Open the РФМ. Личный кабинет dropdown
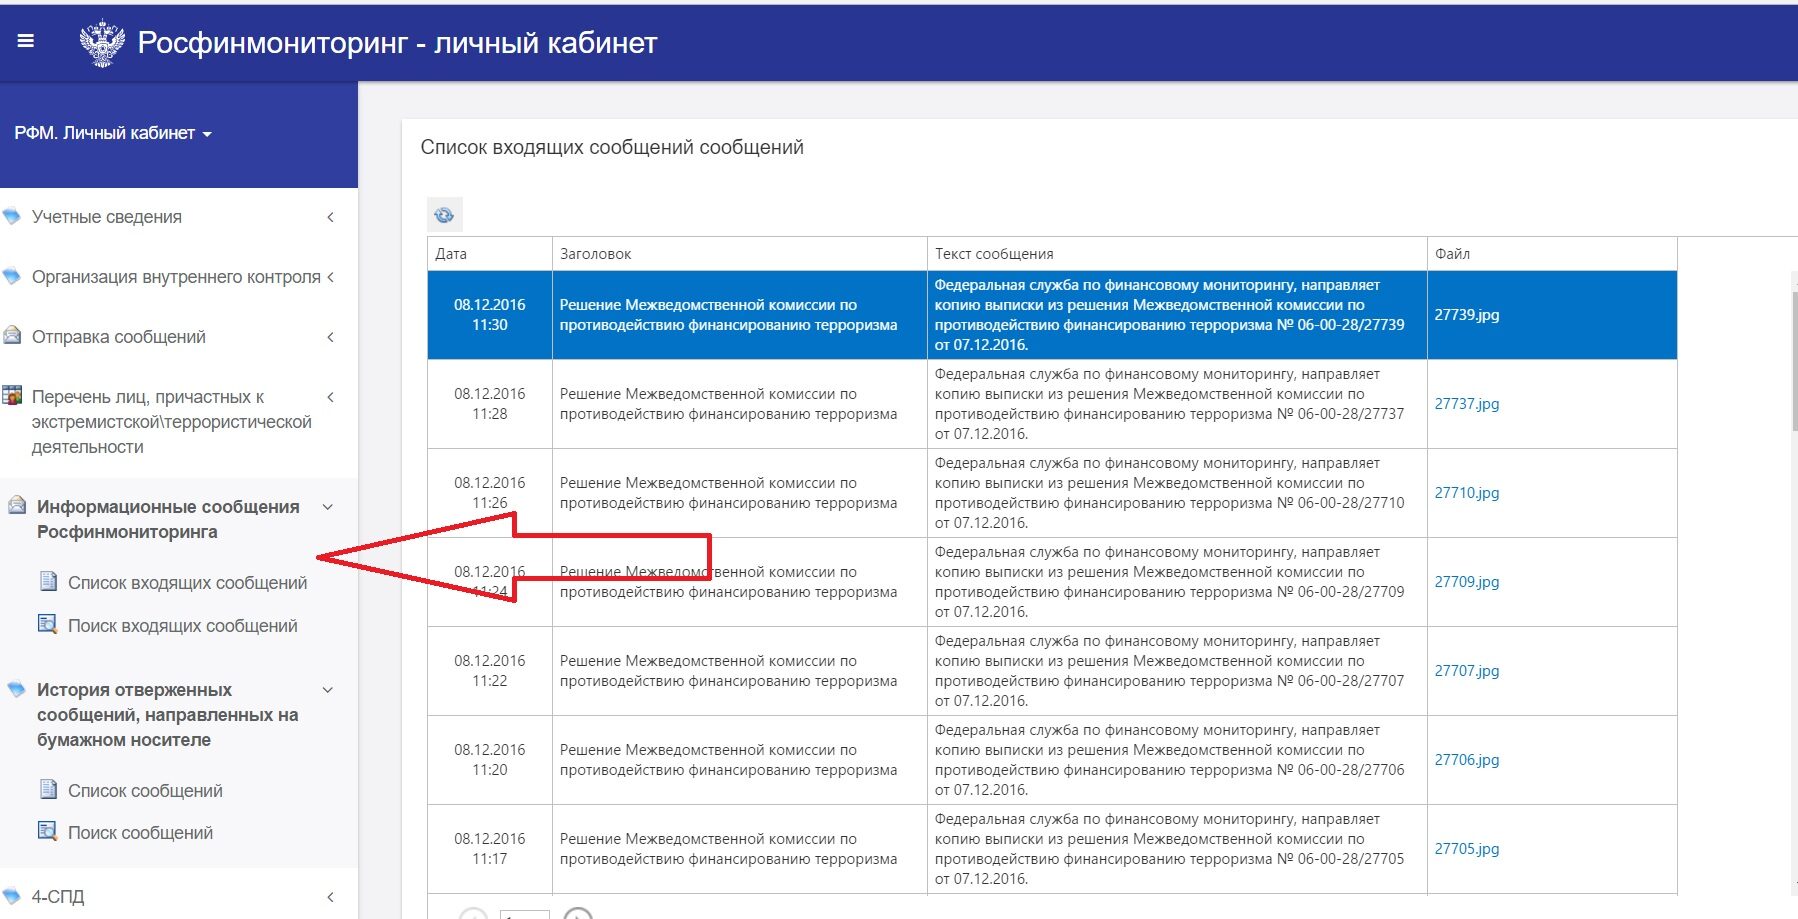The height and width of the screenshot is (919, 1798). [113, 133]
